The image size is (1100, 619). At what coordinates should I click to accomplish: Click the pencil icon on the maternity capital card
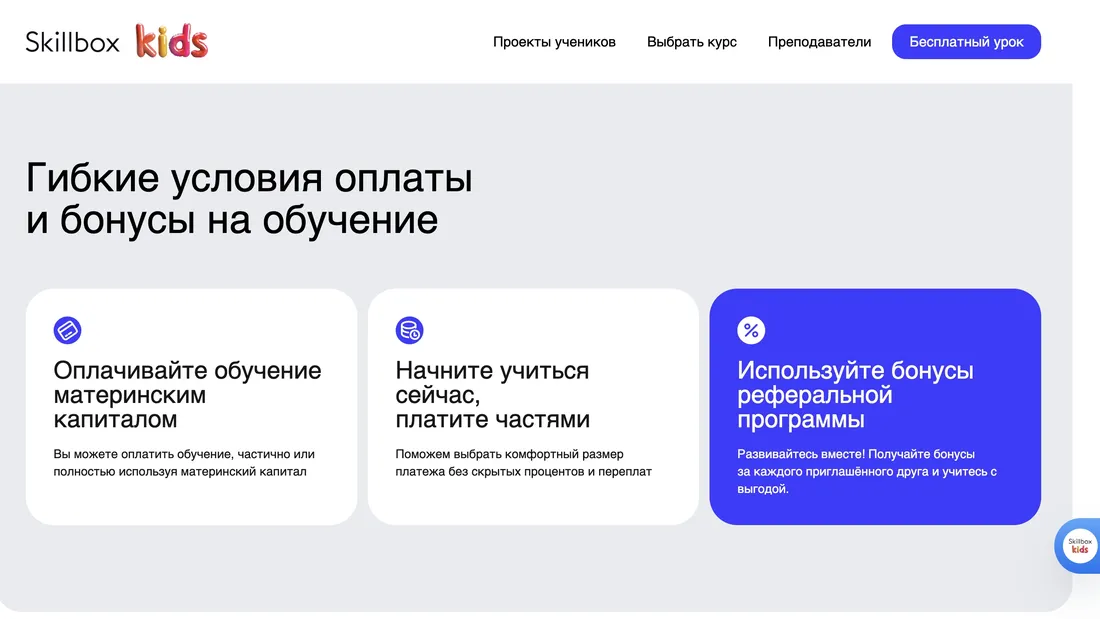[68, 330]
